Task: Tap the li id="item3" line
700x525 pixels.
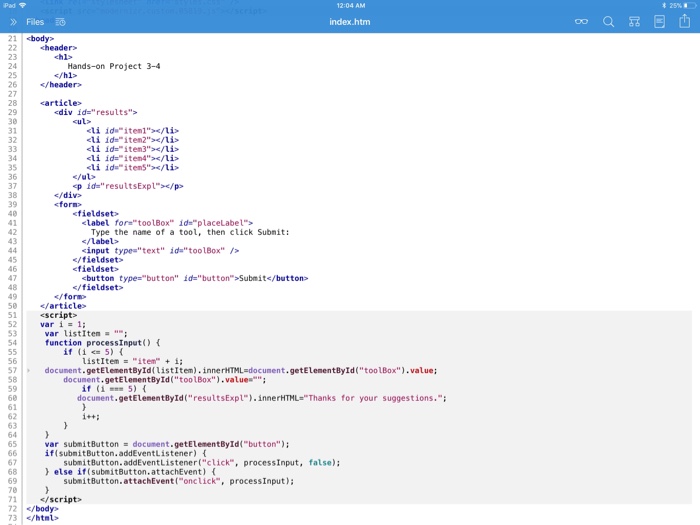Action: tap(133, 149)
